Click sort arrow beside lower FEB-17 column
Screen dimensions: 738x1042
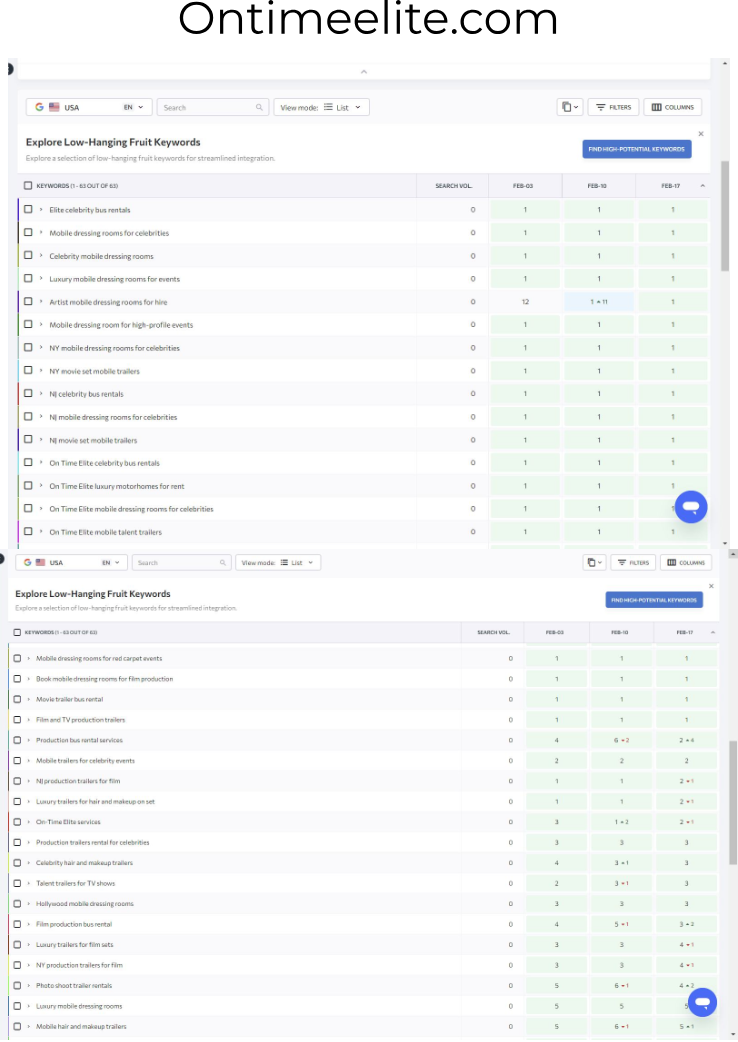click(x=713, y=632)
